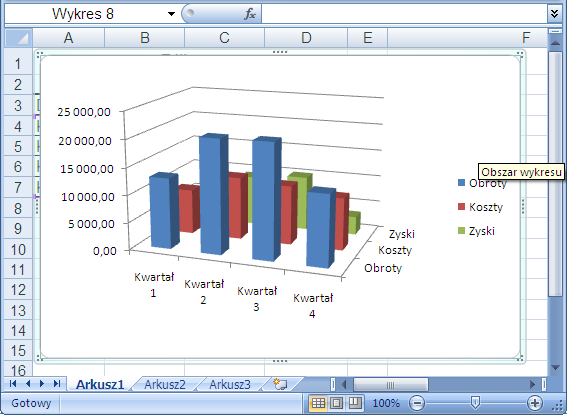This screenshot has width=567, height=415.
Task: Select the blue Kwartał 1 Obroty bar
Action: pos(163,211)
